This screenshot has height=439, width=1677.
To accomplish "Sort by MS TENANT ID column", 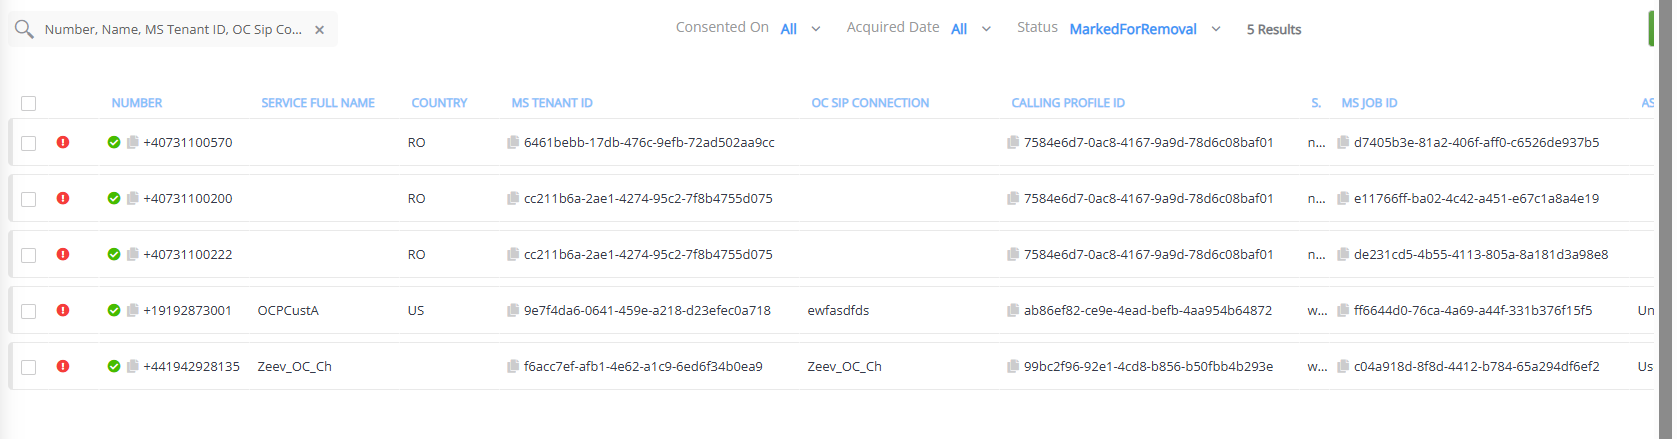I will coord(552,103).
